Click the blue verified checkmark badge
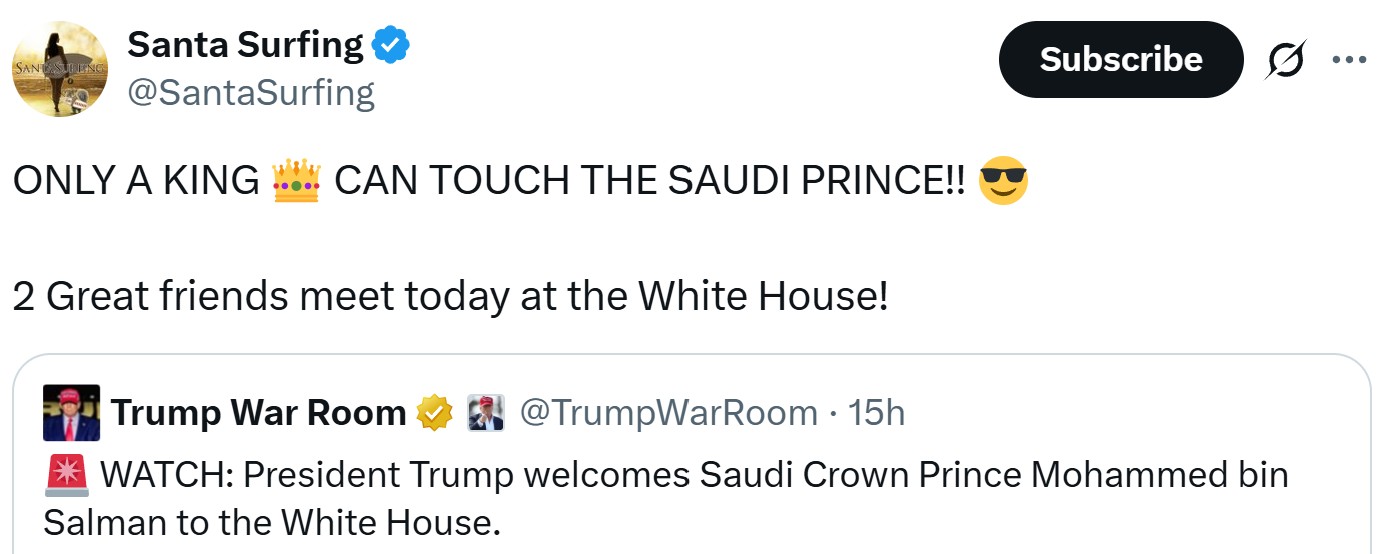The width and height of the screenshot is (1378, 554). [x=391, y=45]
